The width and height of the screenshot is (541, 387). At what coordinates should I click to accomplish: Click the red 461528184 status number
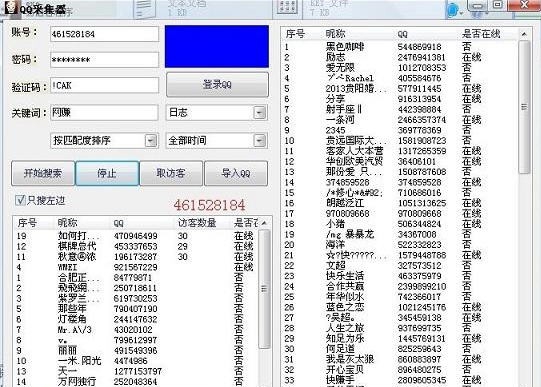coord(209,205)
